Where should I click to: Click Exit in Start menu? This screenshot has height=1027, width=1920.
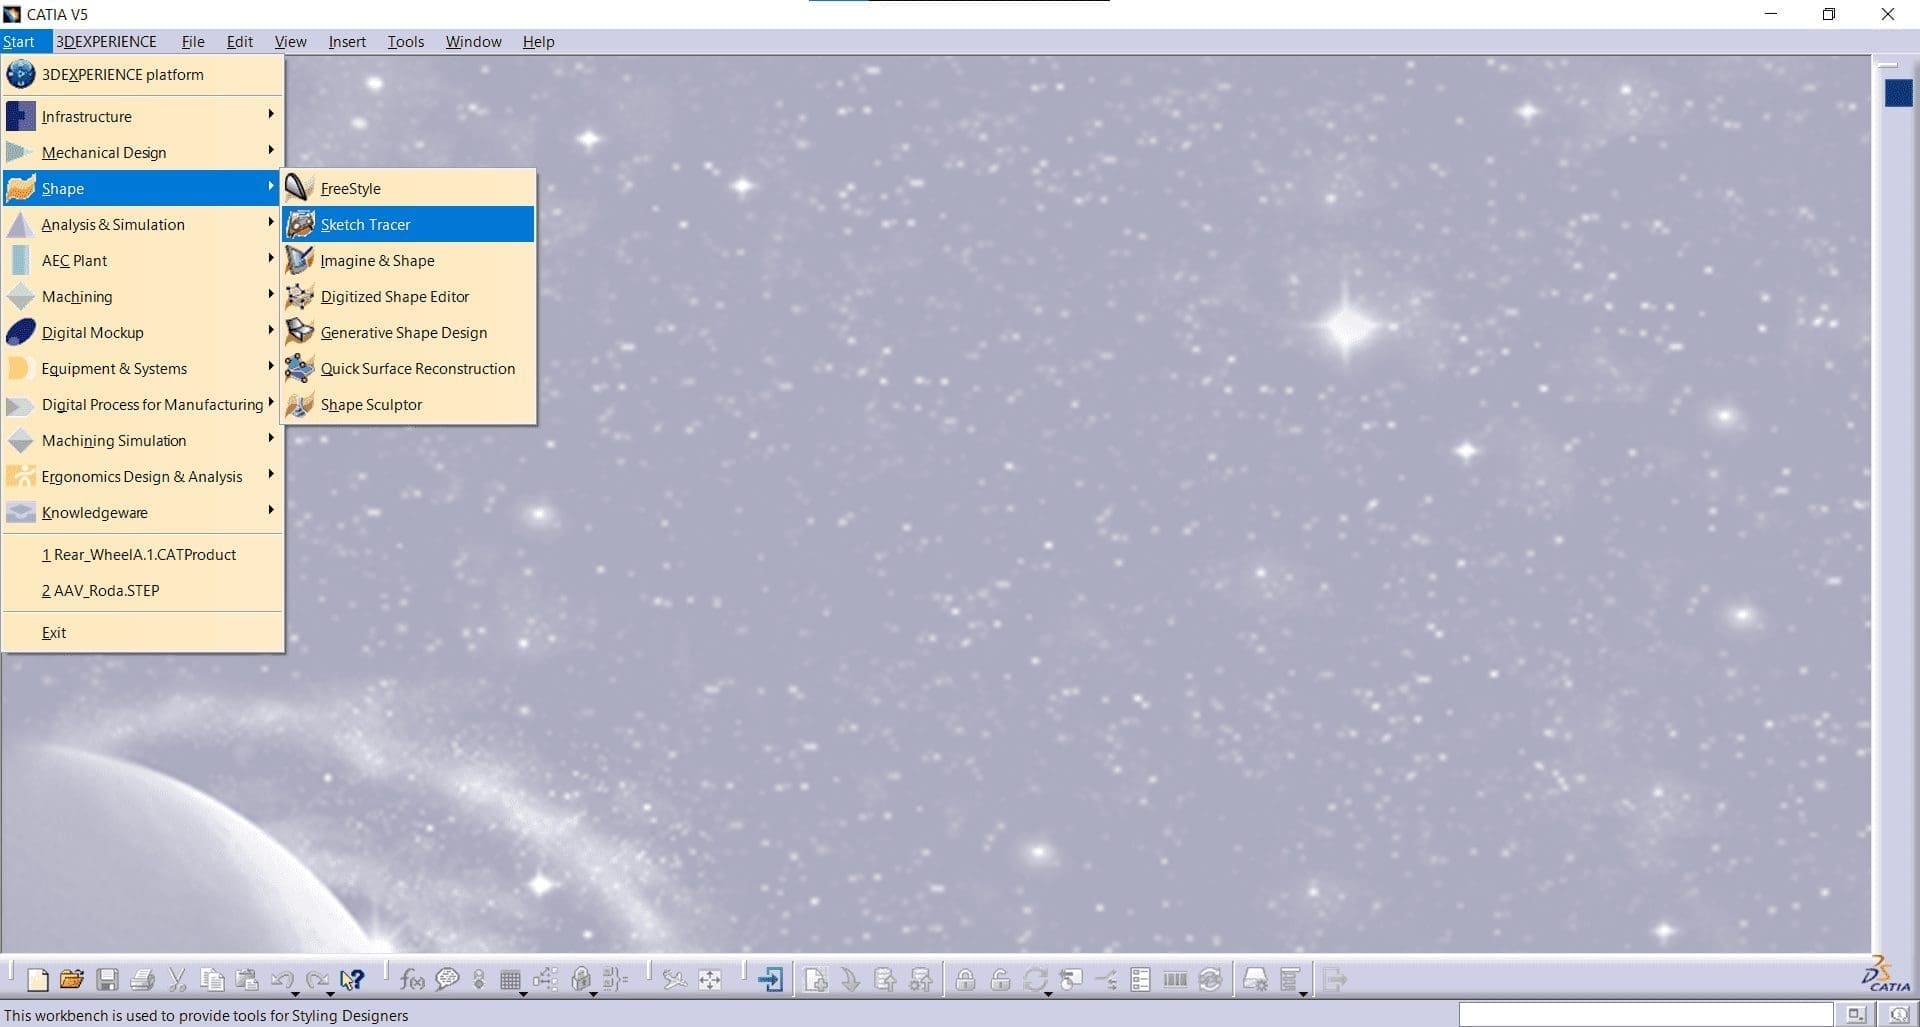click(142, 632)
